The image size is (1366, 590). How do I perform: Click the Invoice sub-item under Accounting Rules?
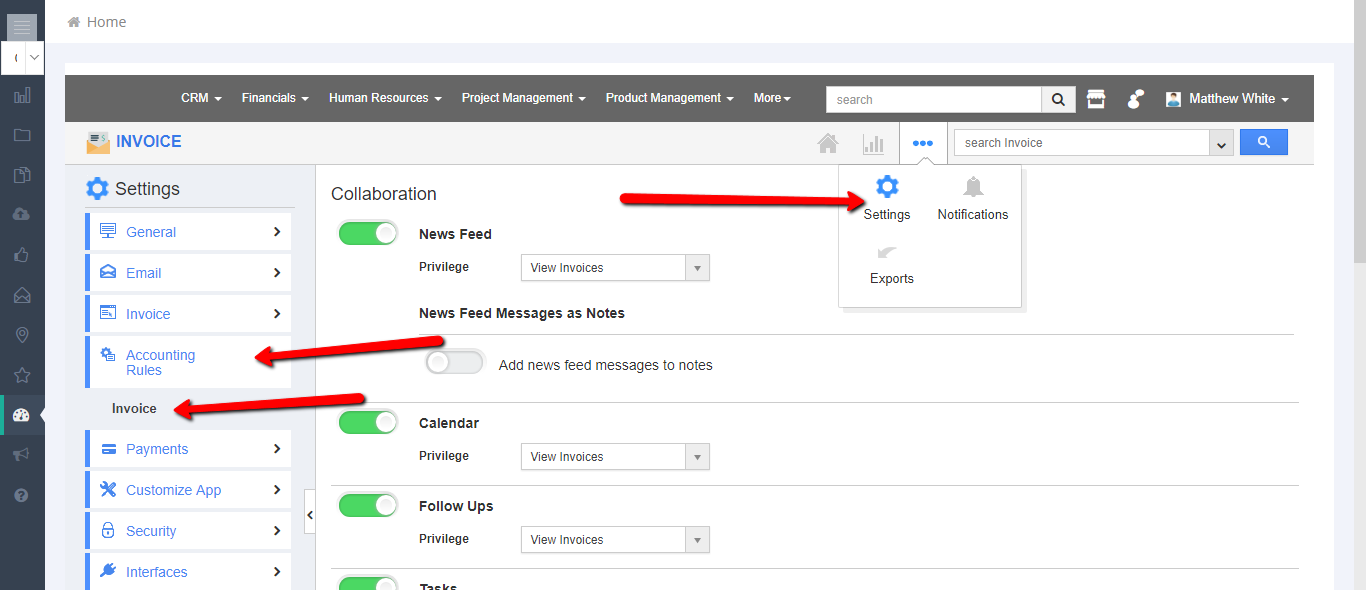pos(134,409)
